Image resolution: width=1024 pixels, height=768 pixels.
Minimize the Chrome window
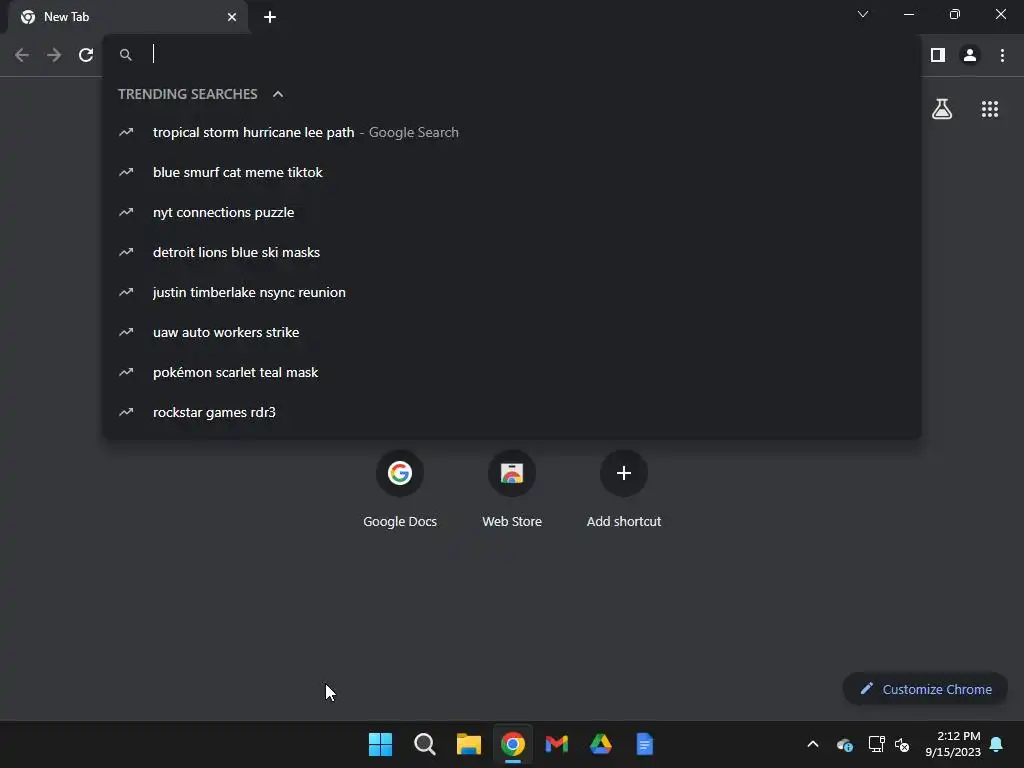click(908, 14)
